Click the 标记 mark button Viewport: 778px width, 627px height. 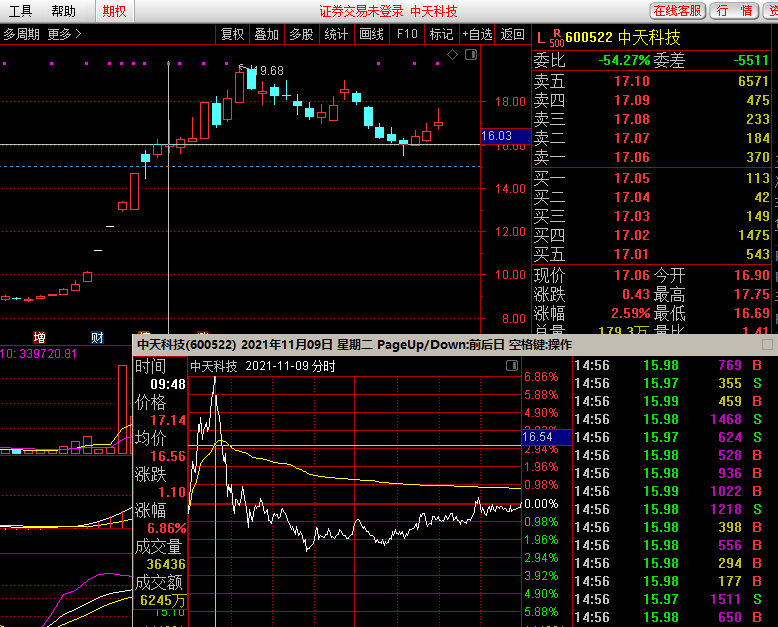pyautogui.click(x=441, y=34)
